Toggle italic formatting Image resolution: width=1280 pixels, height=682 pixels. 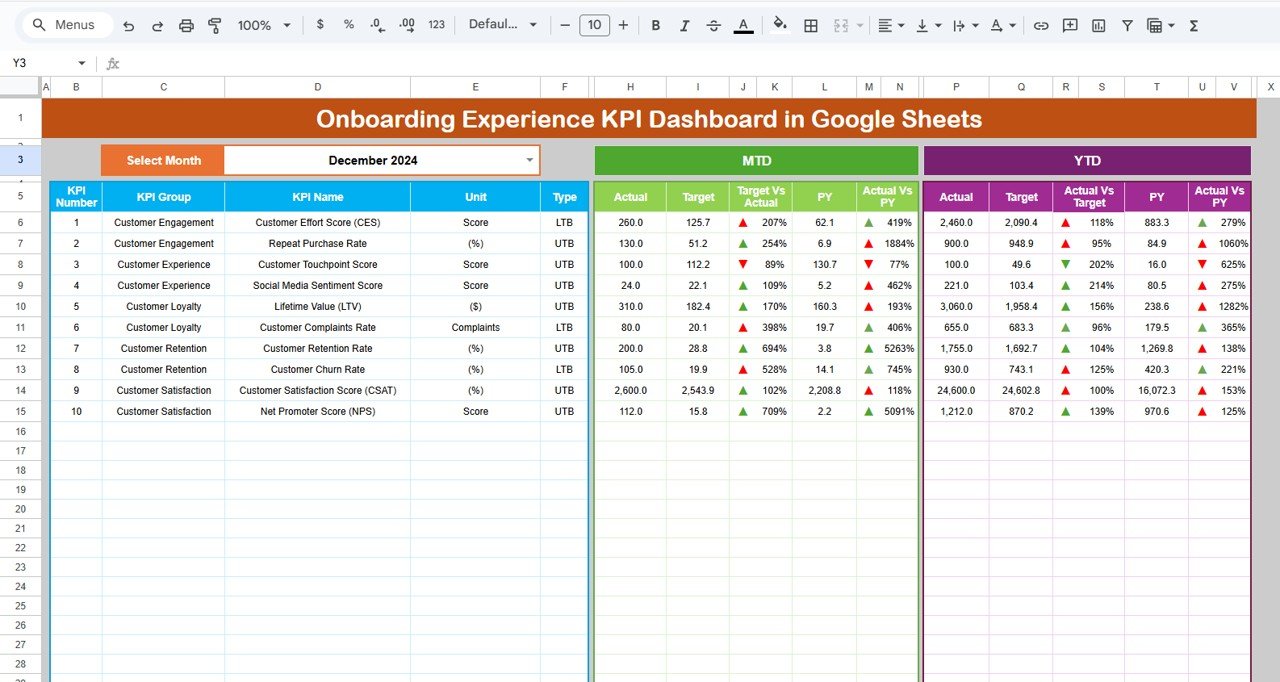pos(684,25)
